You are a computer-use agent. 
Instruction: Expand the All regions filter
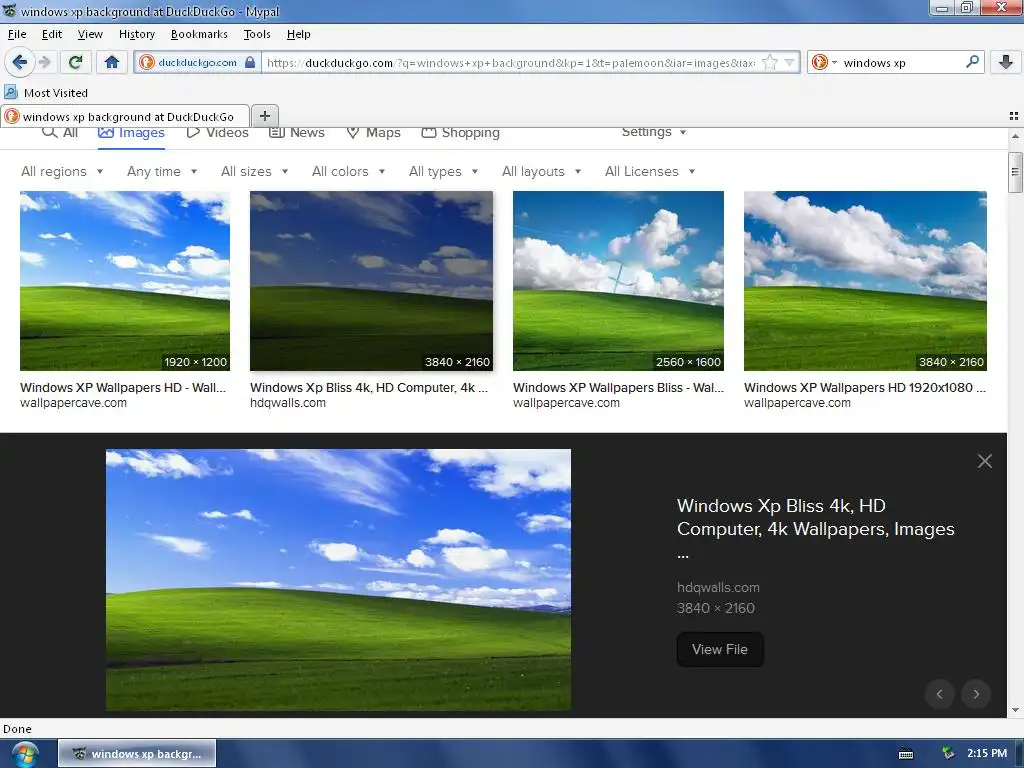(x=62, y=171)
